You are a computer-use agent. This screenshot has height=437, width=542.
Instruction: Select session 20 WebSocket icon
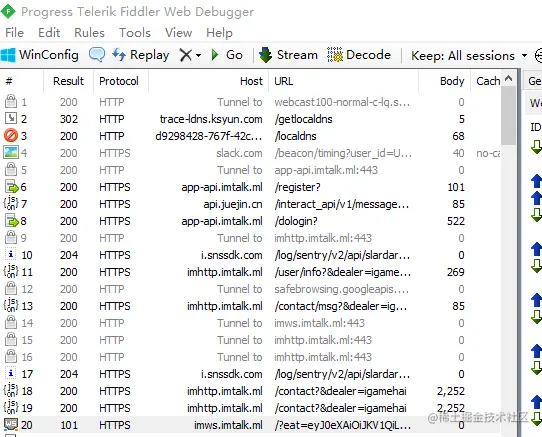tap(11, 424)
